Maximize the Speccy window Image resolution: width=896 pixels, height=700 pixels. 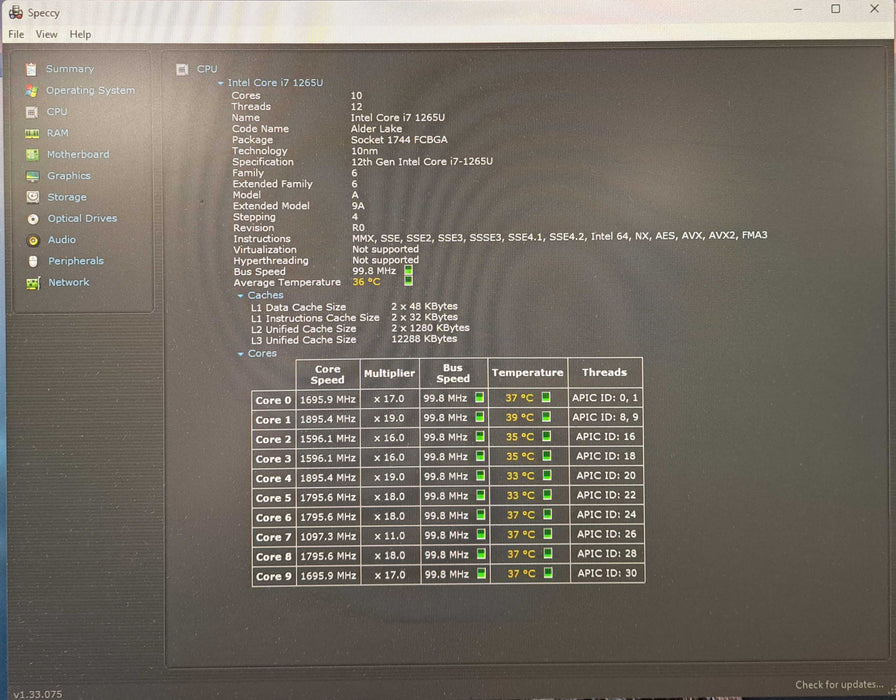(835, 9)
